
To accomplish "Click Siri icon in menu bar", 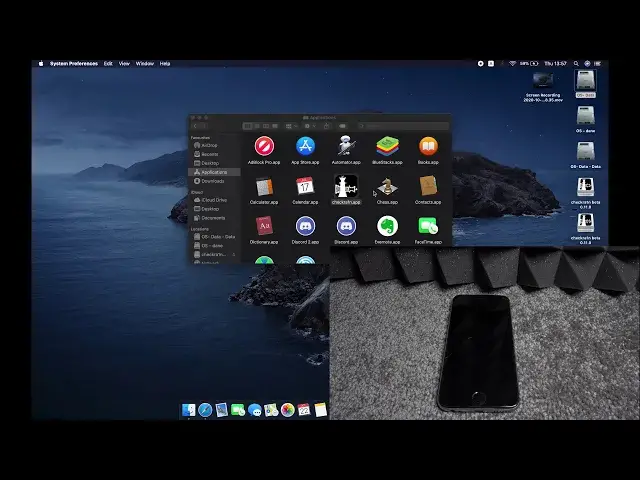I will (x=587, y=64).
